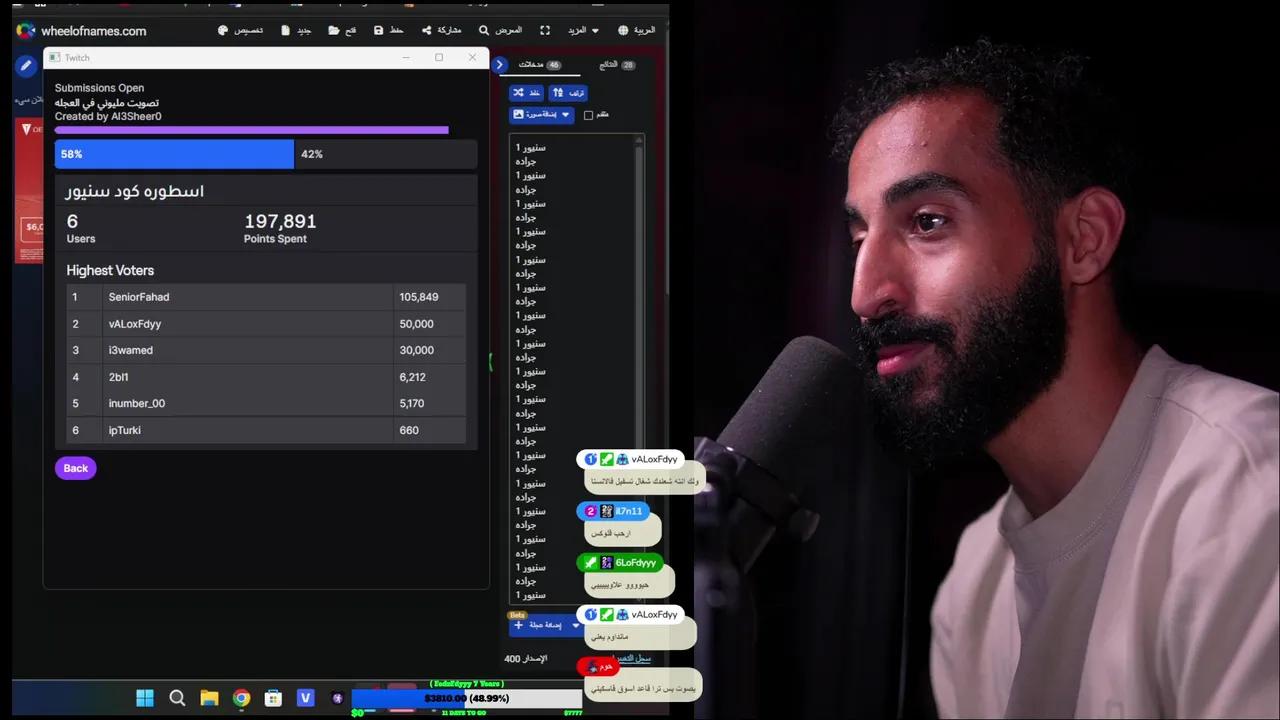Open the Windows Start menu

[x=145, y=698]
